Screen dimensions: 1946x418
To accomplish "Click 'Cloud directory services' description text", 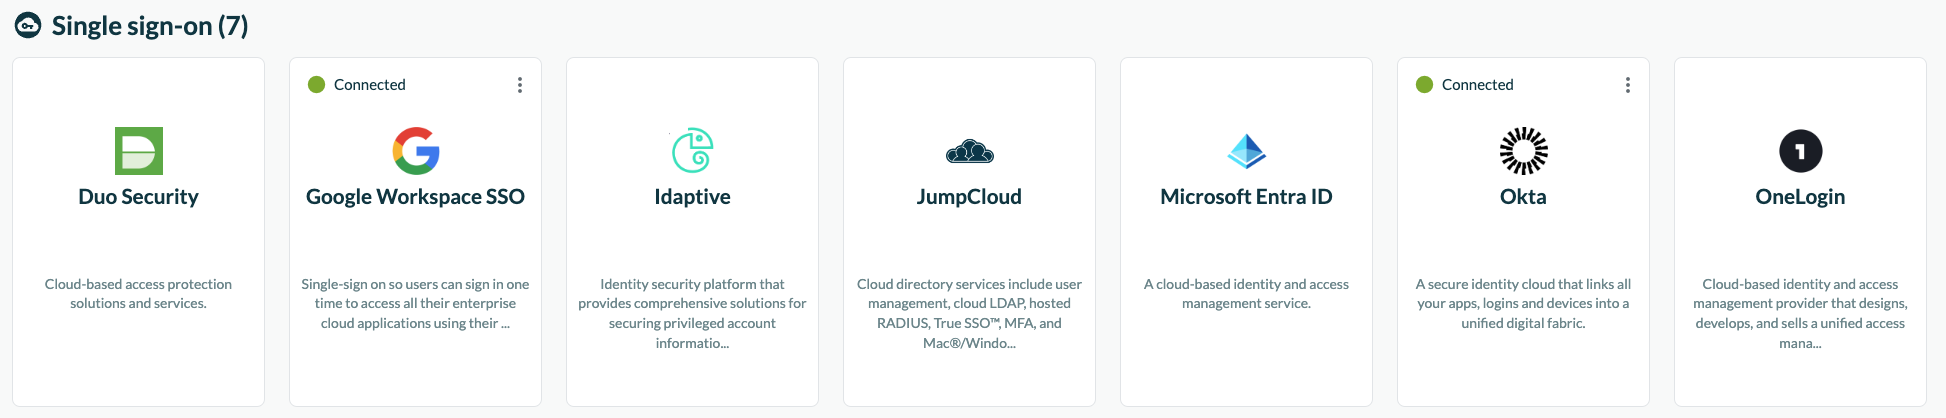I will coord(970,313).
